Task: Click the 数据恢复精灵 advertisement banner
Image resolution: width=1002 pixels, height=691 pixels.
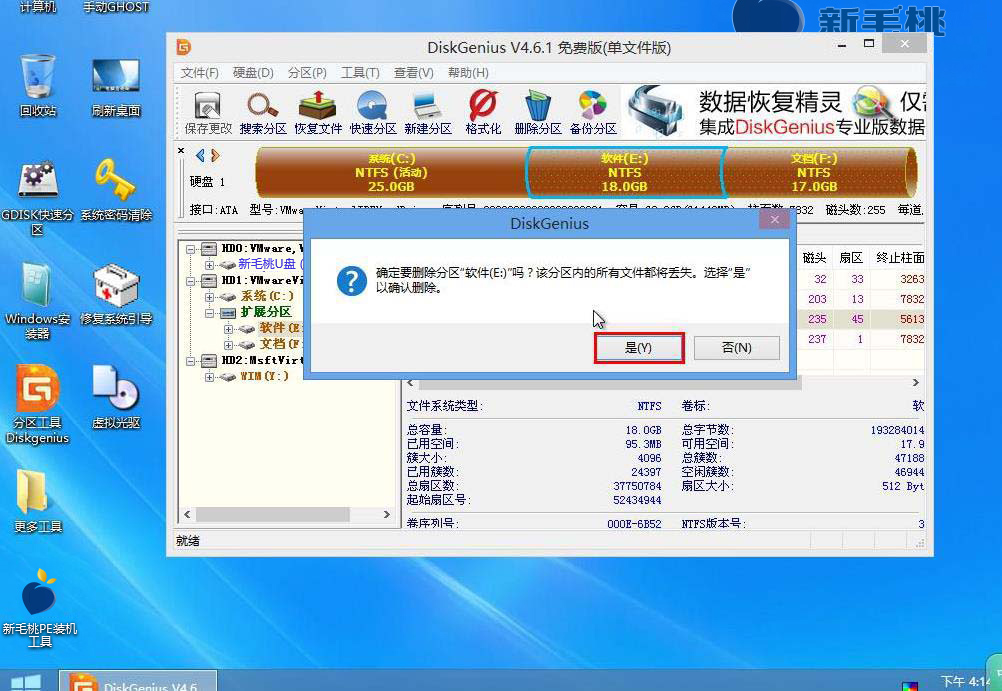Action: 774,112
